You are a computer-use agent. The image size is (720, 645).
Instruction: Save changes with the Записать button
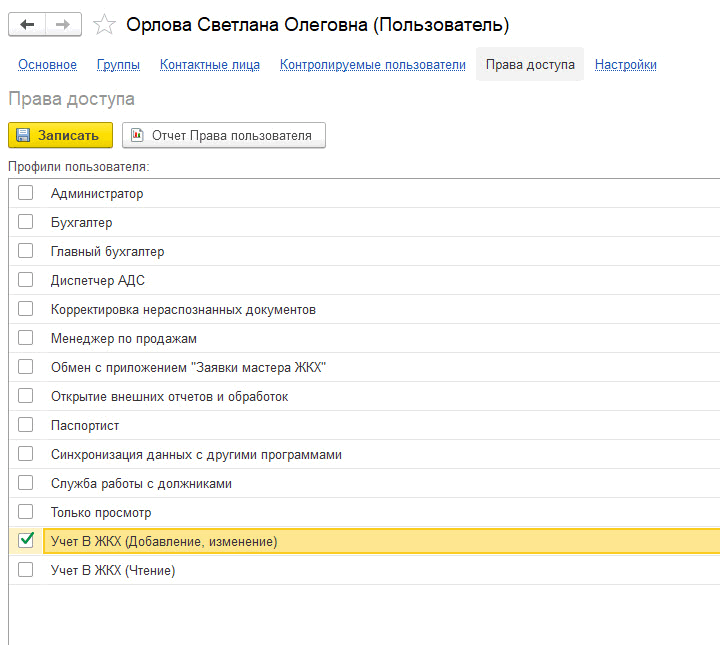[60, 135]
